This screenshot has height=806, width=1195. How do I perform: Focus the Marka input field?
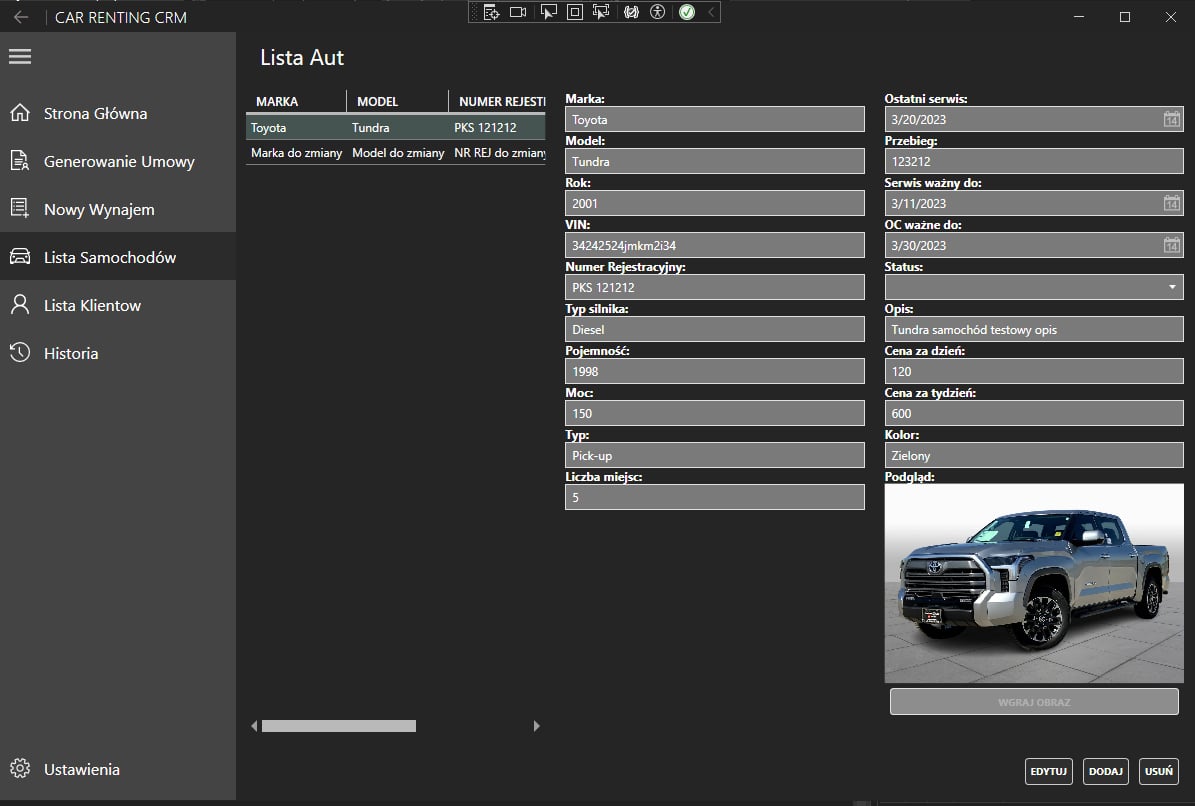pyautogui.click(x=715, y=120)
